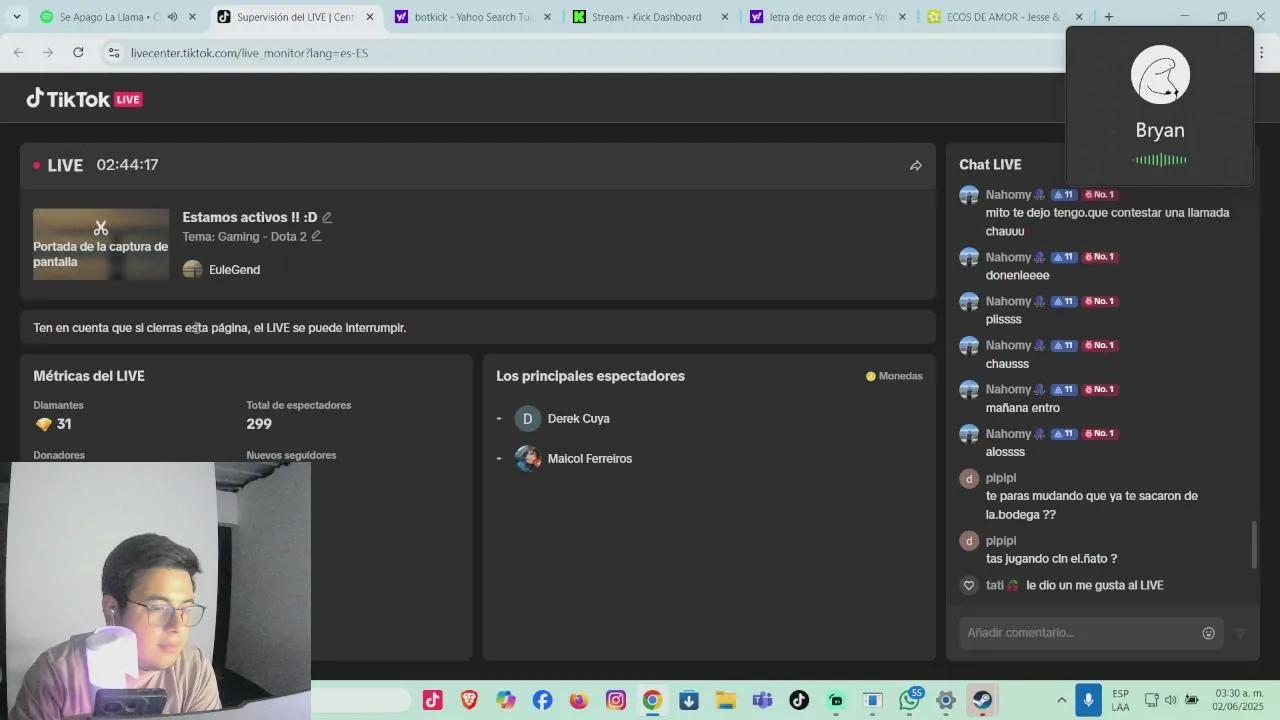1280x720 pixels.
Task: Open Instagram from the taskbar
Action: click(616, 700)
